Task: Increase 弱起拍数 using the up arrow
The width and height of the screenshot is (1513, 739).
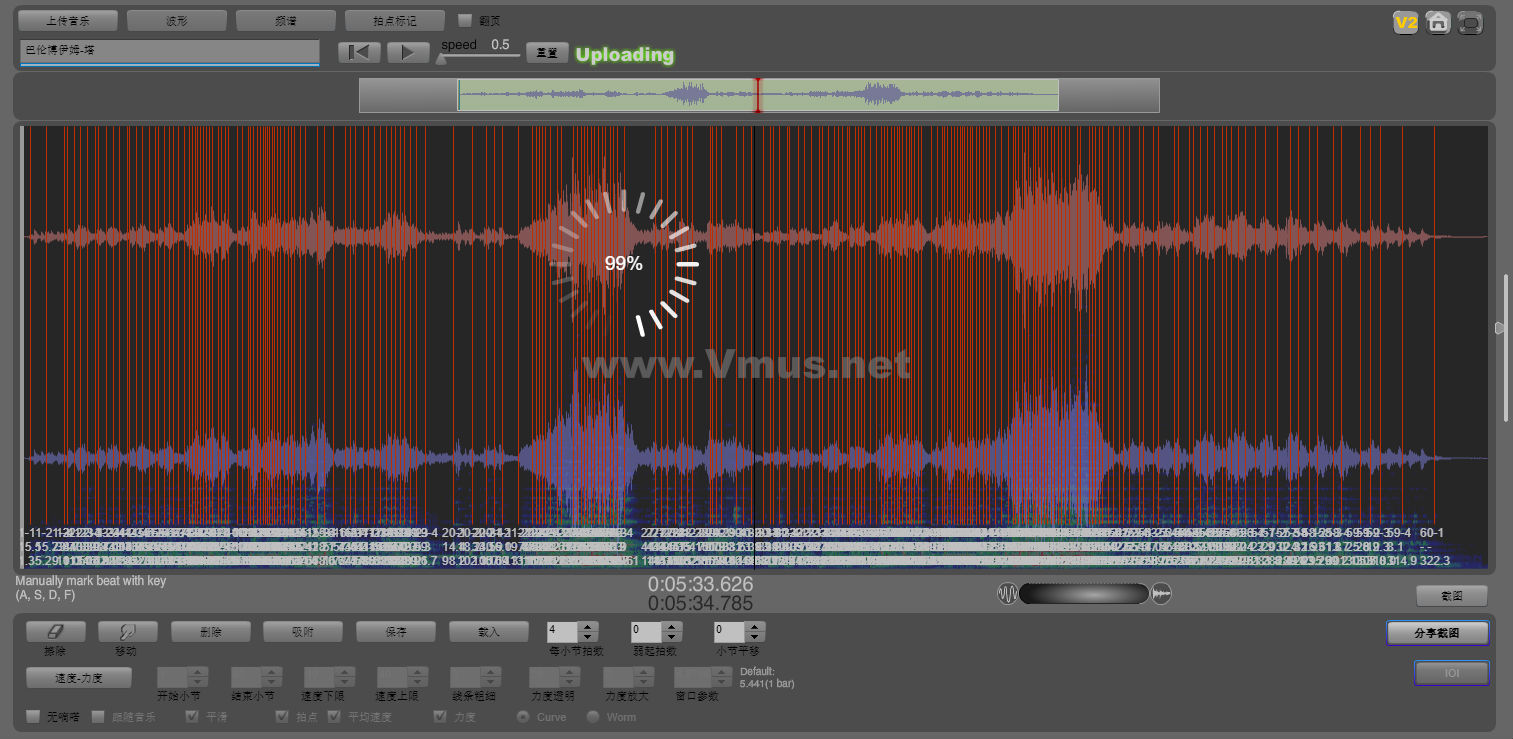Action: click(x=670, y=626)
